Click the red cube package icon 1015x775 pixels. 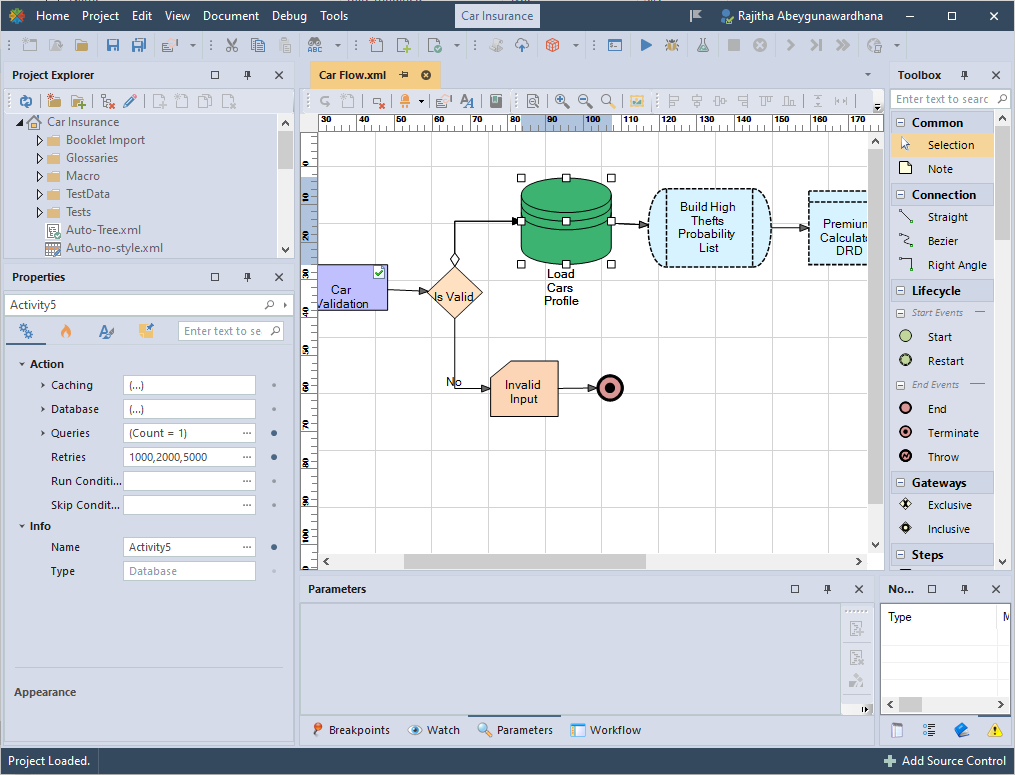[x=552, y=45]
